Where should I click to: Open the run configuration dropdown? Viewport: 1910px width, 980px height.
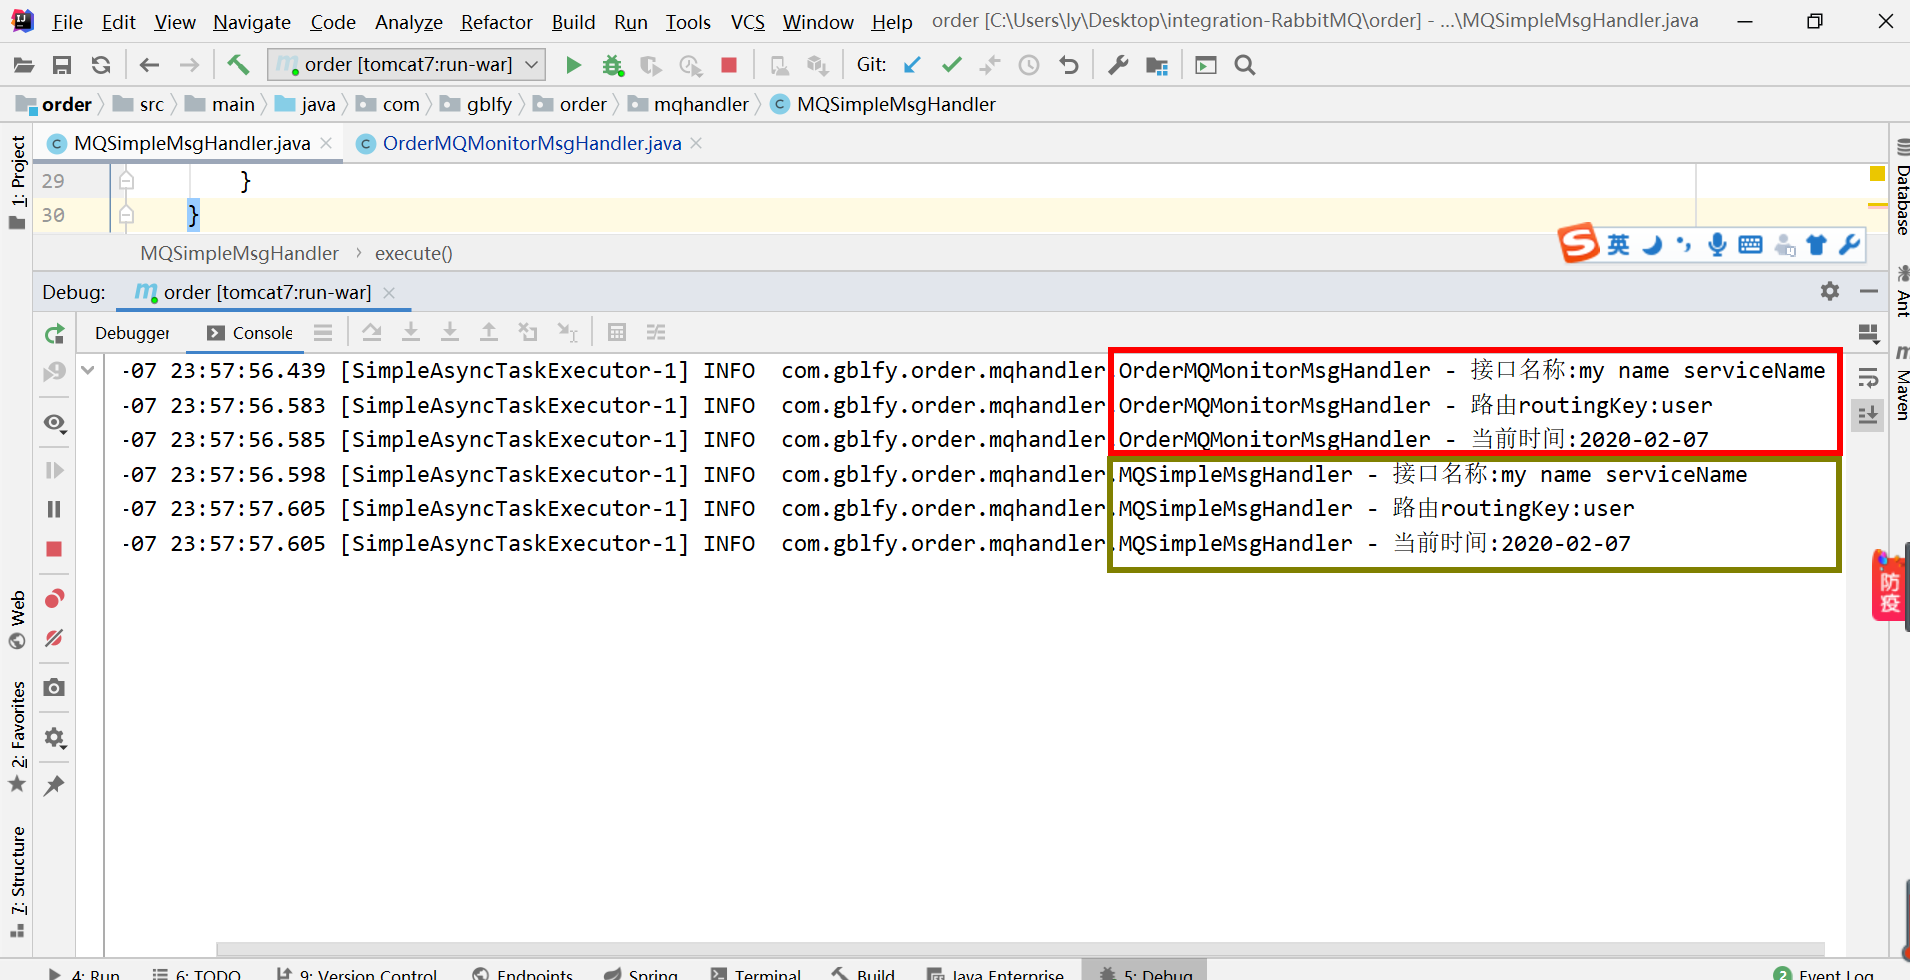point(407,65)
